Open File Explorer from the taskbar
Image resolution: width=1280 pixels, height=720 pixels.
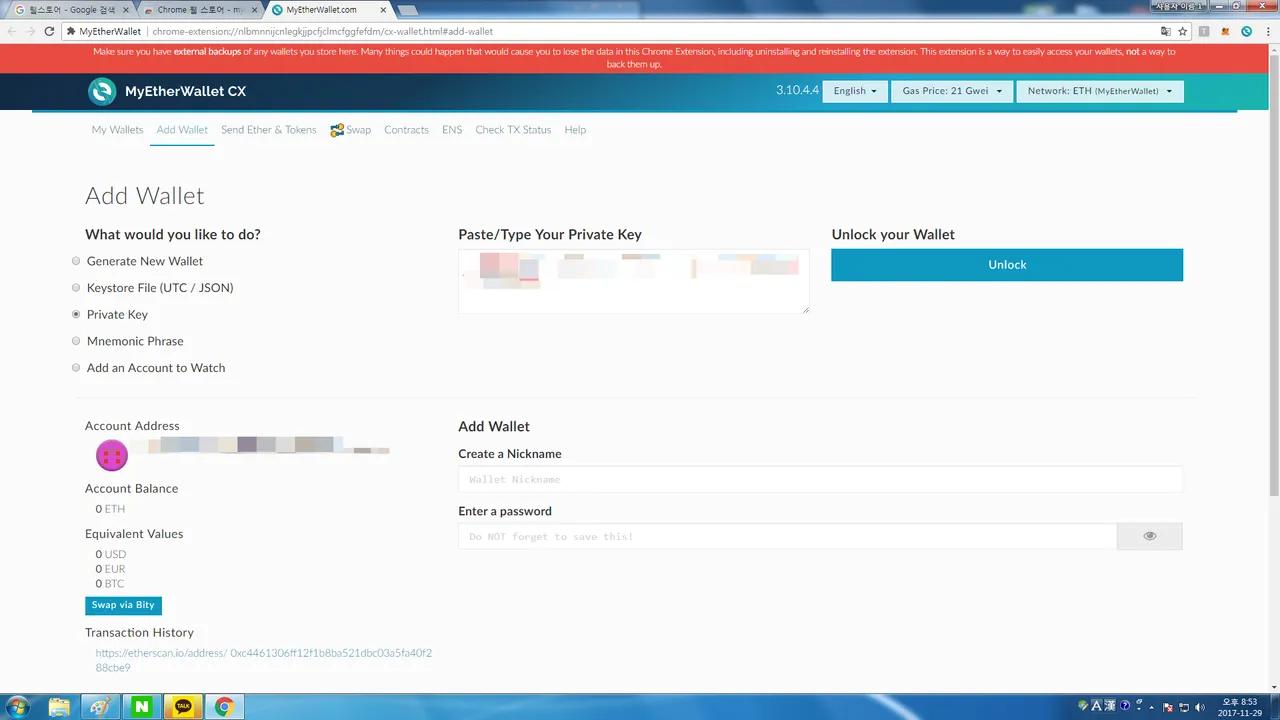click(x=60, y=707)
